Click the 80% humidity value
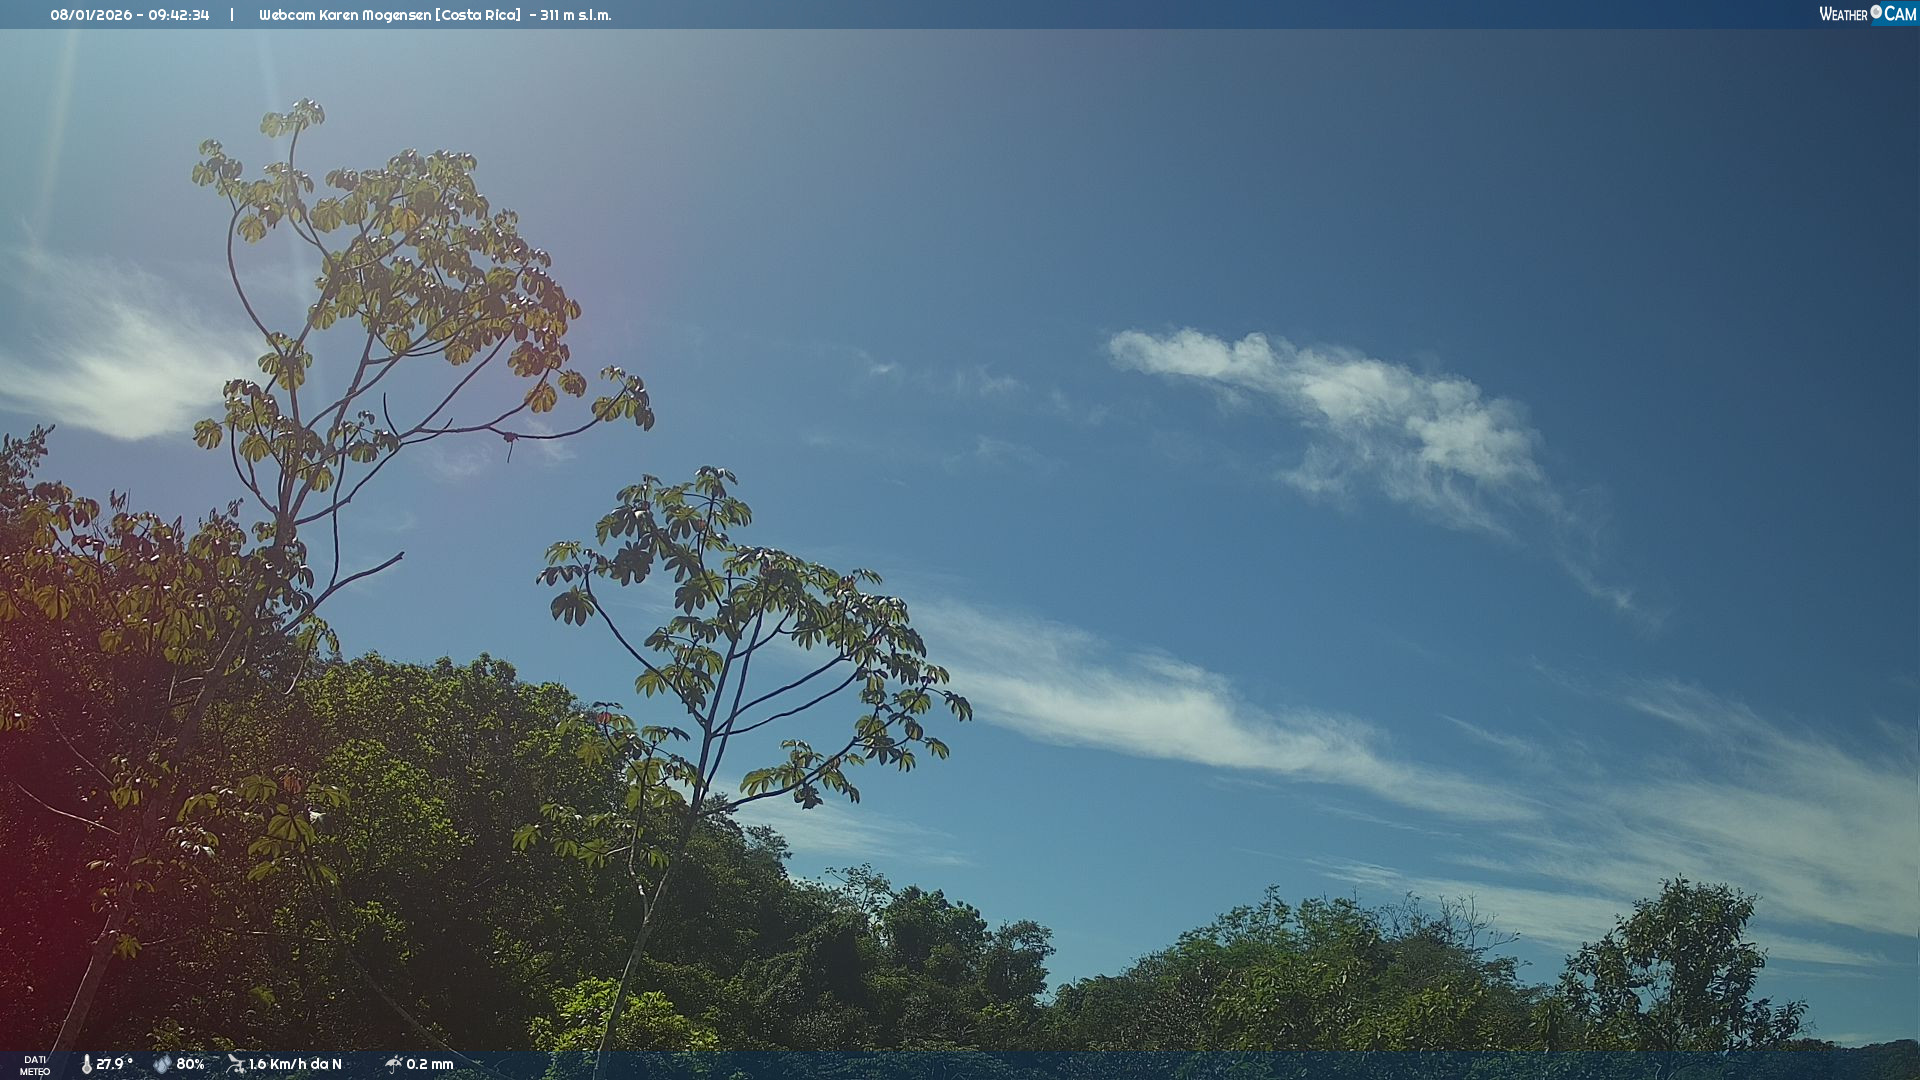This screenshot has width=1920, height=1080. tap(190, 1064)
